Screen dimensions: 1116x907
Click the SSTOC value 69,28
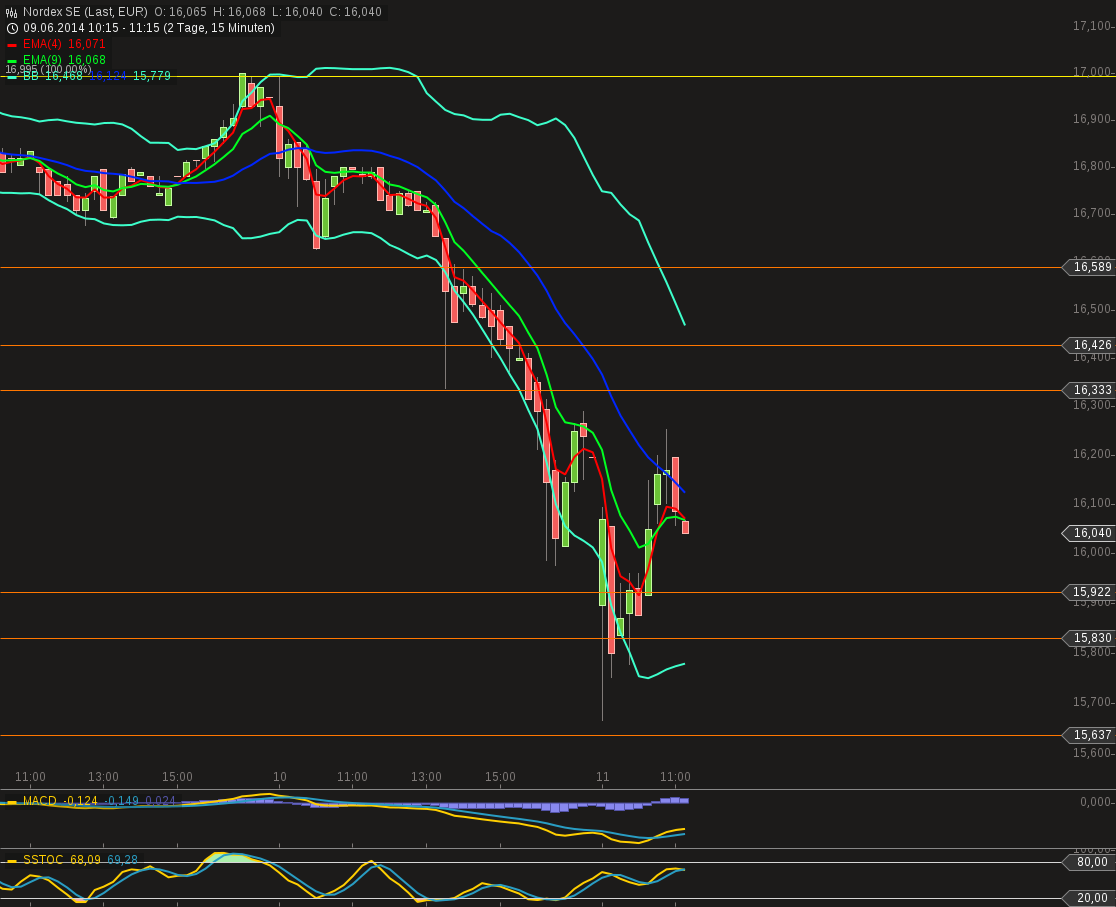[x=122, y=860]
